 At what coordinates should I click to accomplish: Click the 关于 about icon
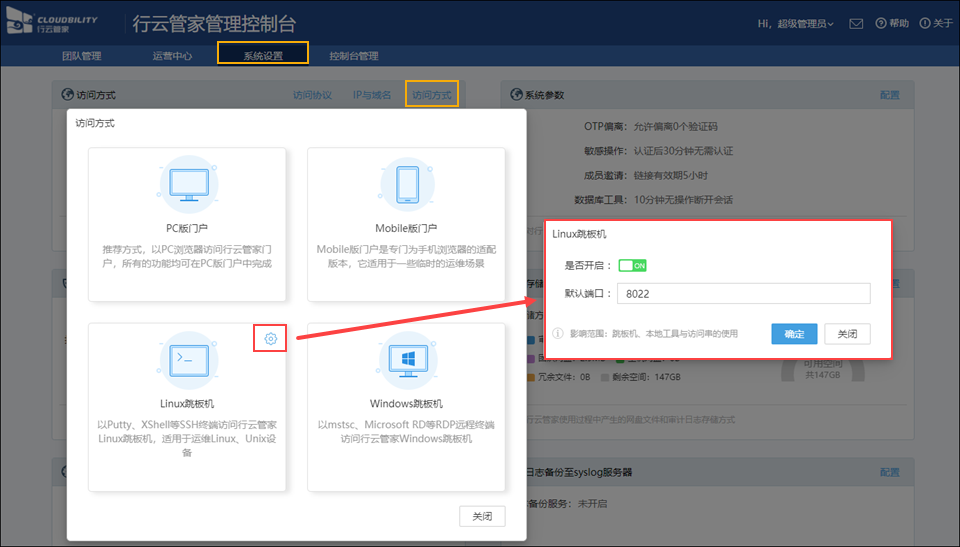(926, 24)
